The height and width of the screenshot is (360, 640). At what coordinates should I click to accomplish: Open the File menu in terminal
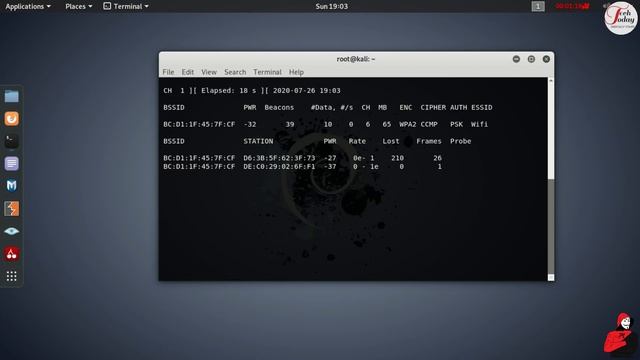point(168,72)
